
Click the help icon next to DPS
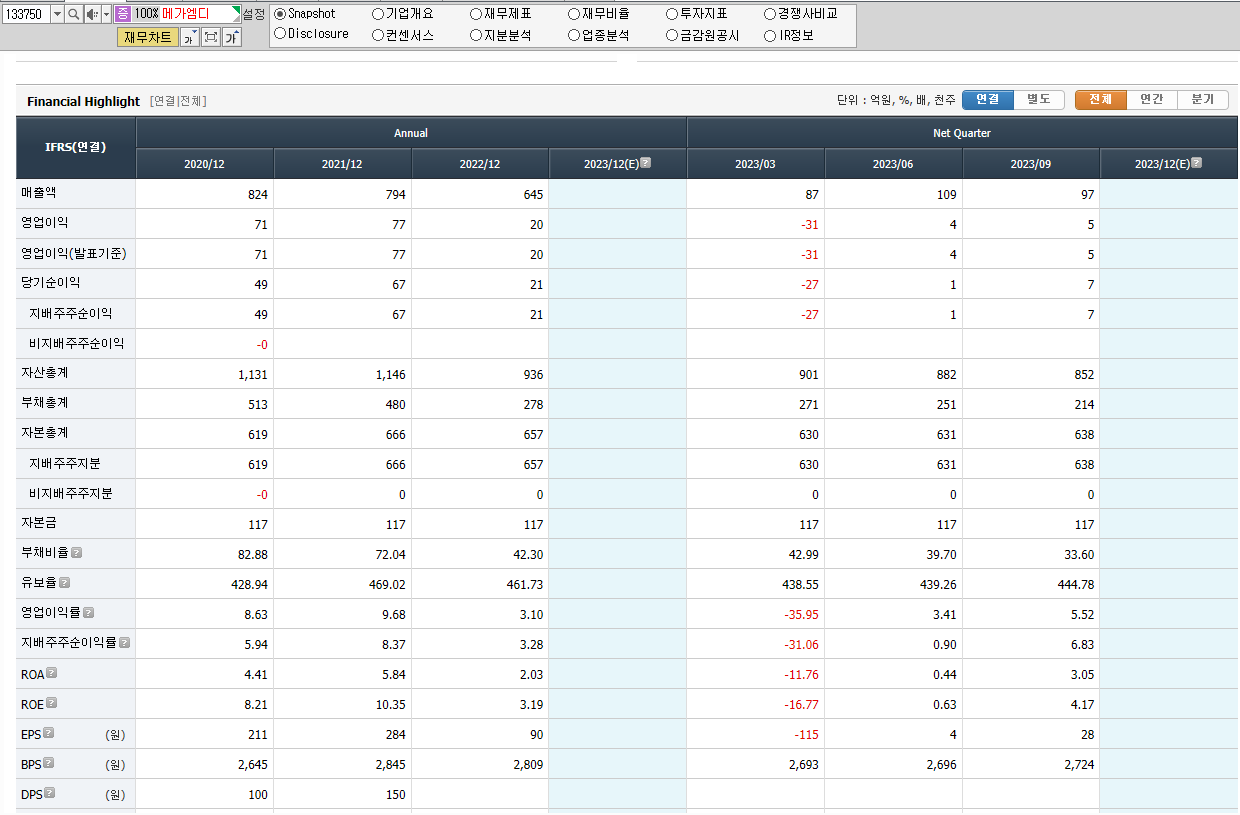[x=50, y=793]
